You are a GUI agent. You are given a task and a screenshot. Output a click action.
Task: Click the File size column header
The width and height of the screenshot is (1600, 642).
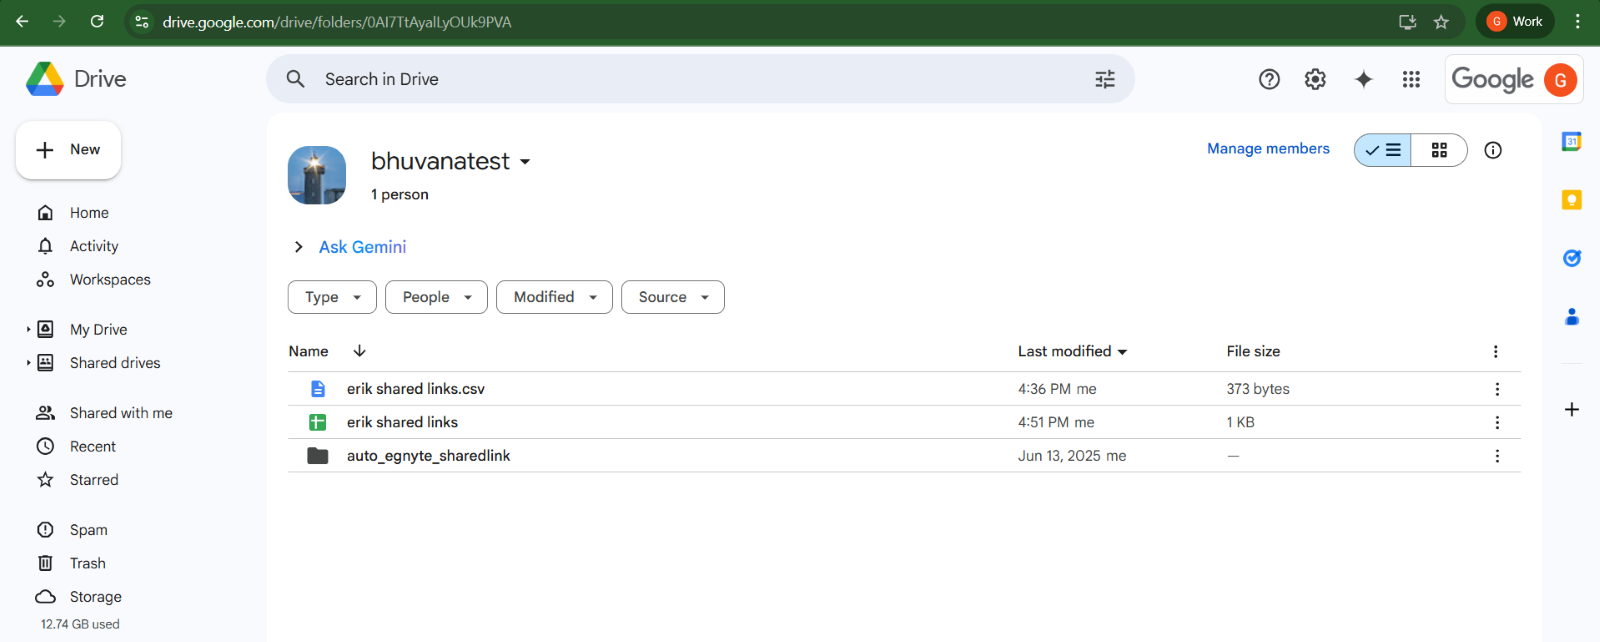coord(1253,351)
